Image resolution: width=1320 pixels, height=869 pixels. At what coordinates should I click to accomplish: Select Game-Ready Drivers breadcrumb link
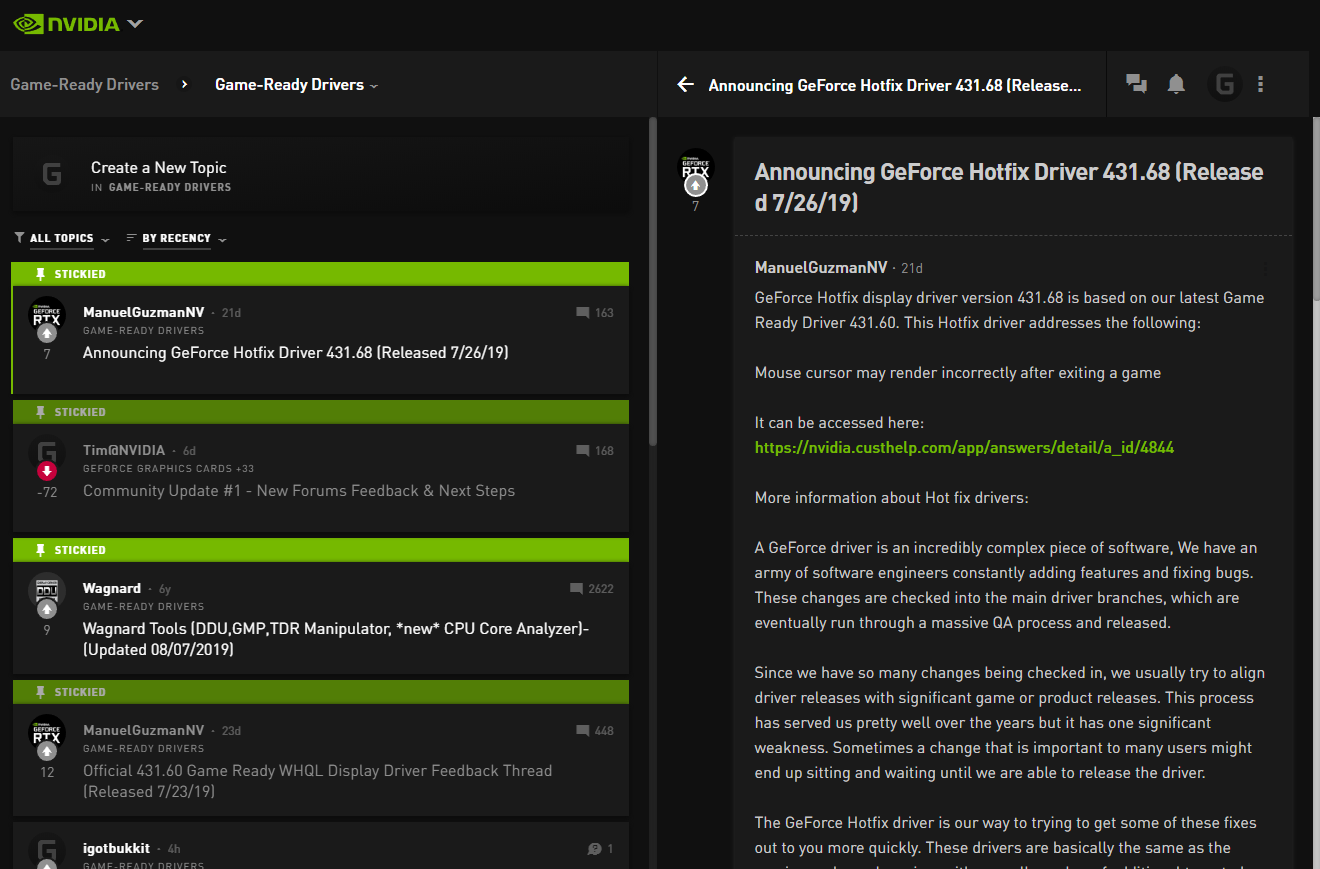coord(84,84)
